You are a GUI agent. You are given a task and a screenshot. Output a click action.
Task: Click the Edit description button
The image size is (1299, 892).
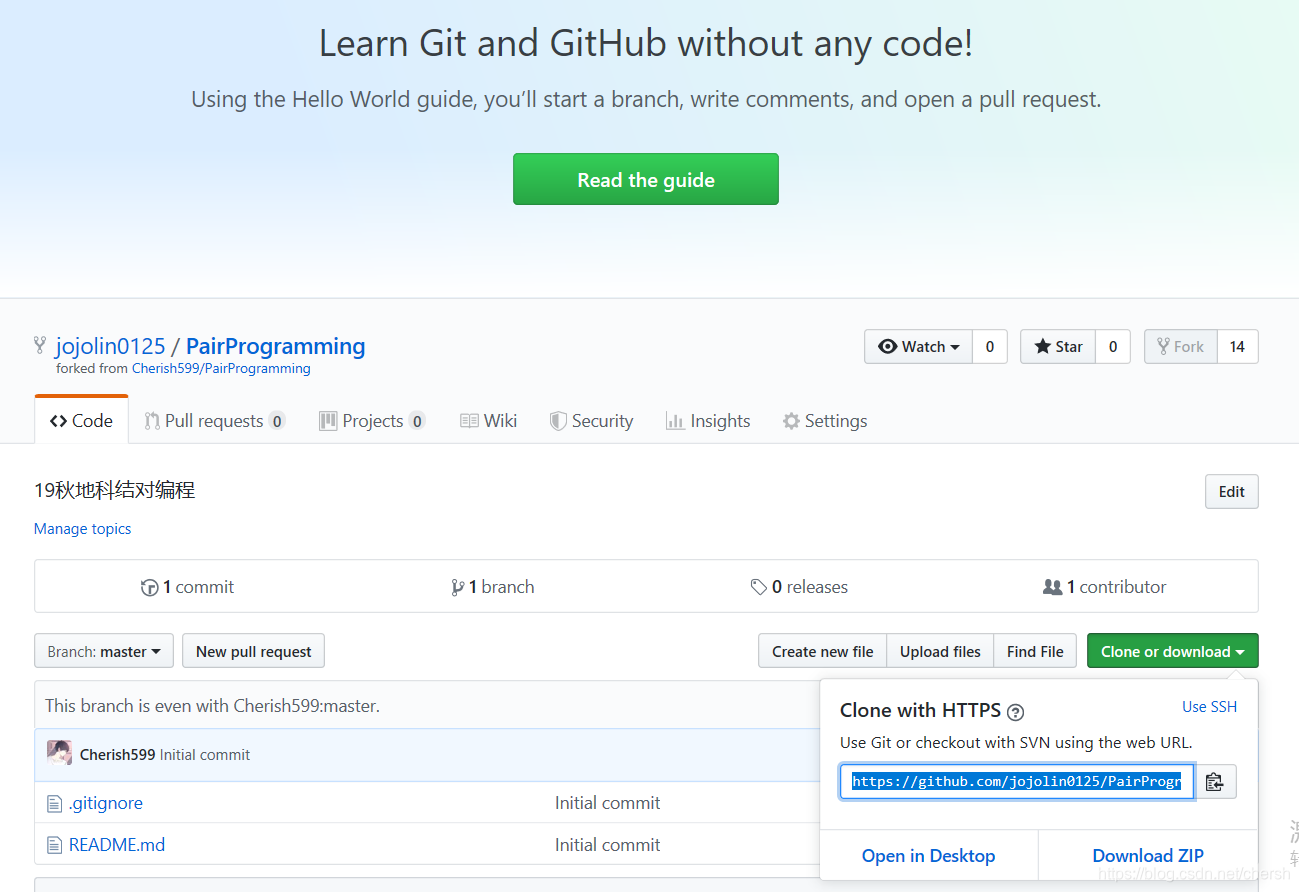click(1232, 491)
